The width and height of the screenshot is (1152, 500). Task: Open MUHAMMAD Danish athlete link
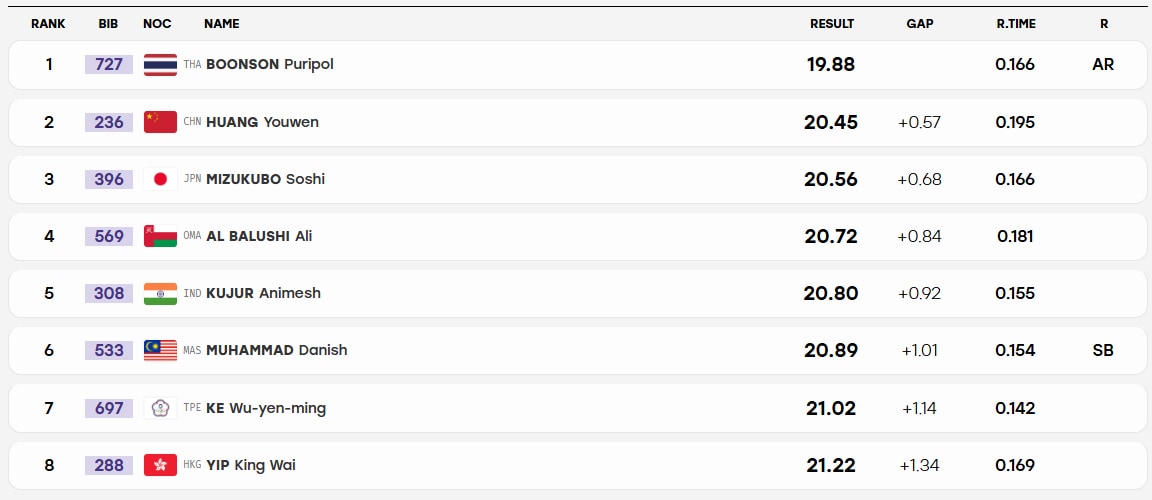(276, 350)
